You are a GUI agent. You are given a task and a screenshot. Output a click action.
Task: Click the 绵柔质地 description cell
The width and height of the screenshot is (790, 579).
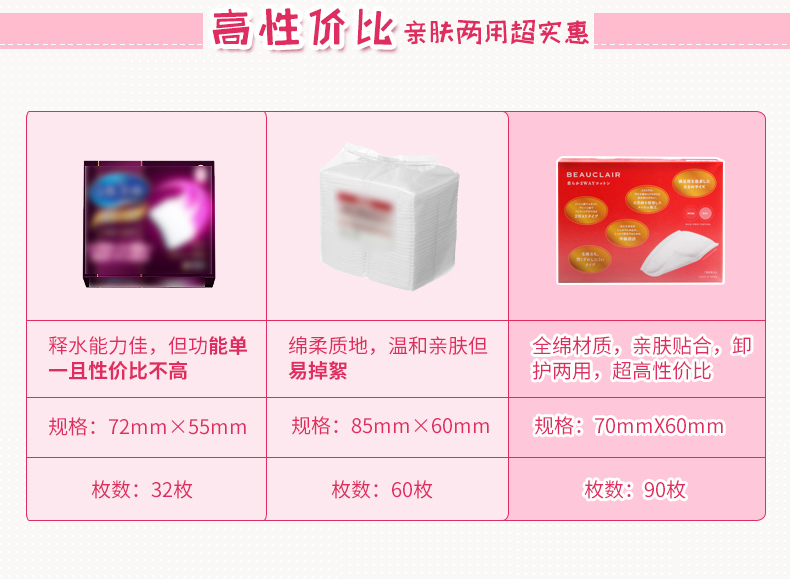tap(387, 358)
